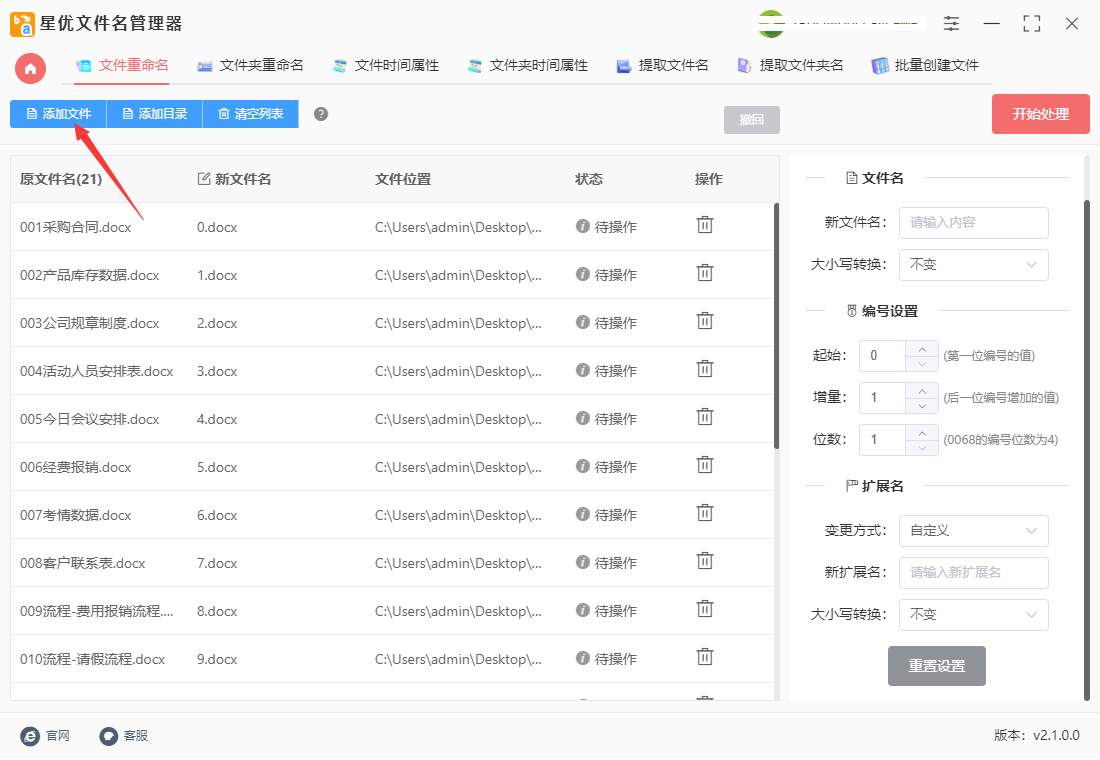
Task: Delete the 002产品库存数据.docx row
Action: pyautogui.click(x=704, y=273)
